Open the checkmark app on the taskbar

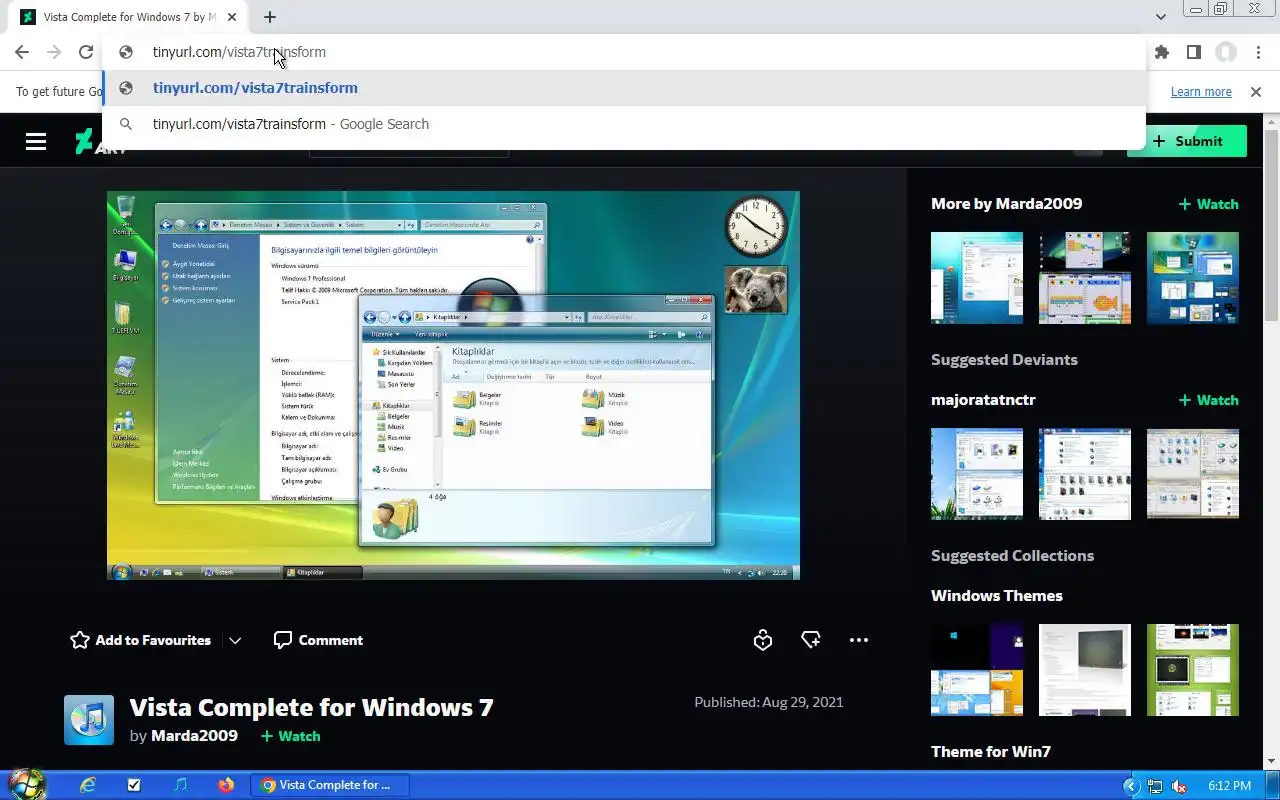click(x=134, y=785)
